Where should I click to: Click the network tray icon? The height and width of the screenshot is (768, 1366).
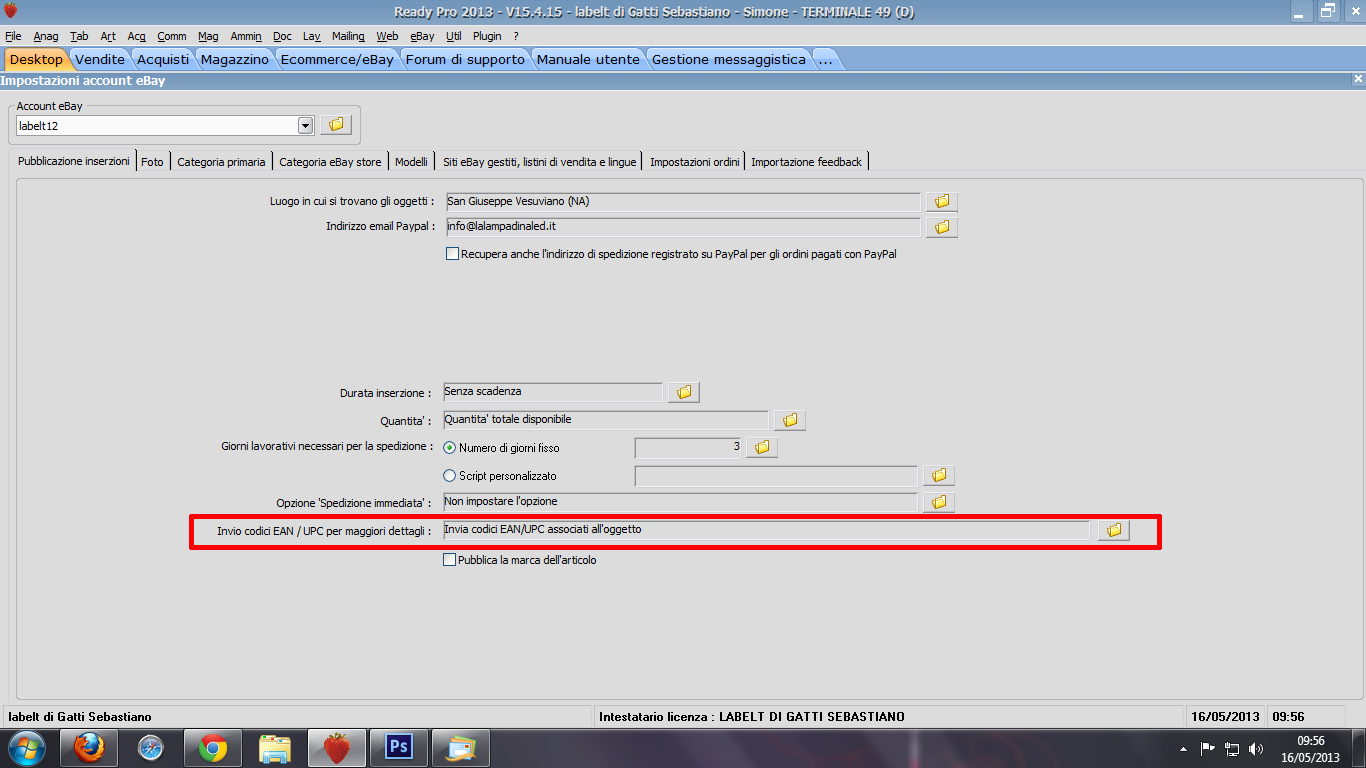pos(1232,748)
